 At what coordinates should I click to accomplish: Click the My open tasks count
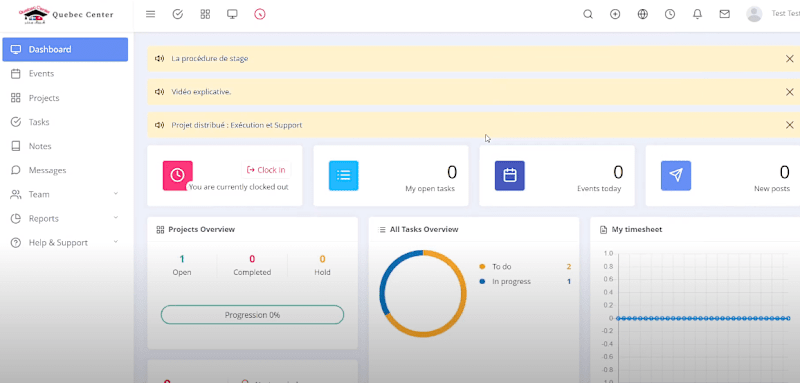[x=452, y=173]
